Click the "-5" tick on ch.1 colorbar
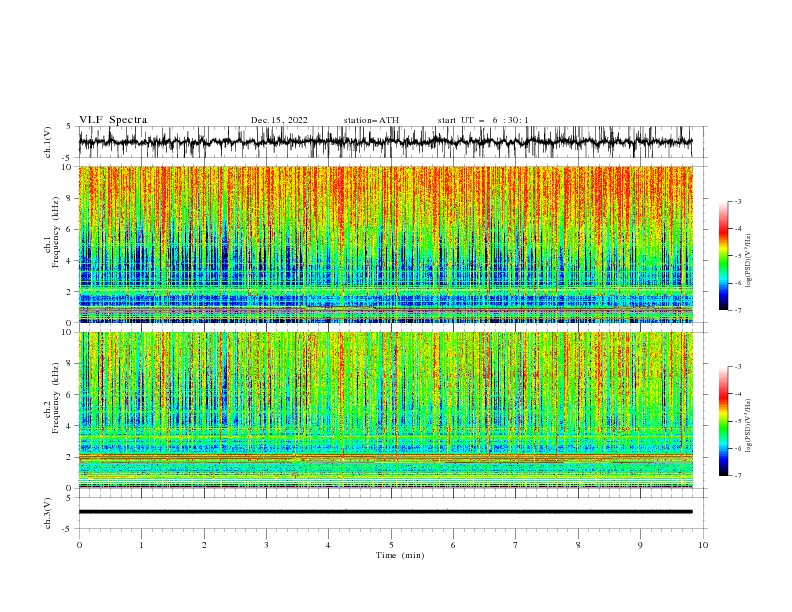The image size is (792, 612). click(x=738, y=256)
